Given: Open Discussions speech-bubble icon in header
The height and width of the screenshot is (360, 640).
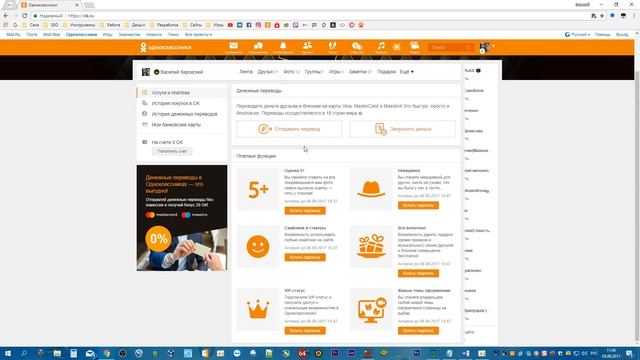Looking at the screenshot, I should pyautogui.click(x=258, y=47).
